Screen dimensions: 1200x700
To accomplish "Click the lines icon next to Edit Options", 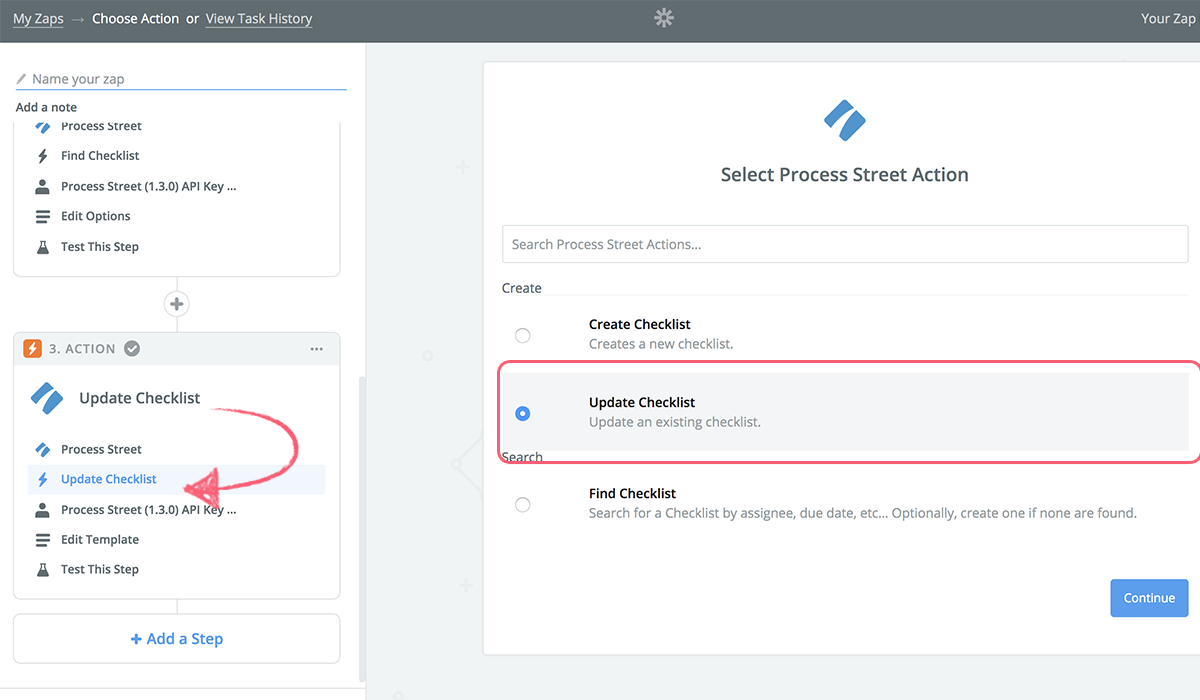I will (42, 216).
